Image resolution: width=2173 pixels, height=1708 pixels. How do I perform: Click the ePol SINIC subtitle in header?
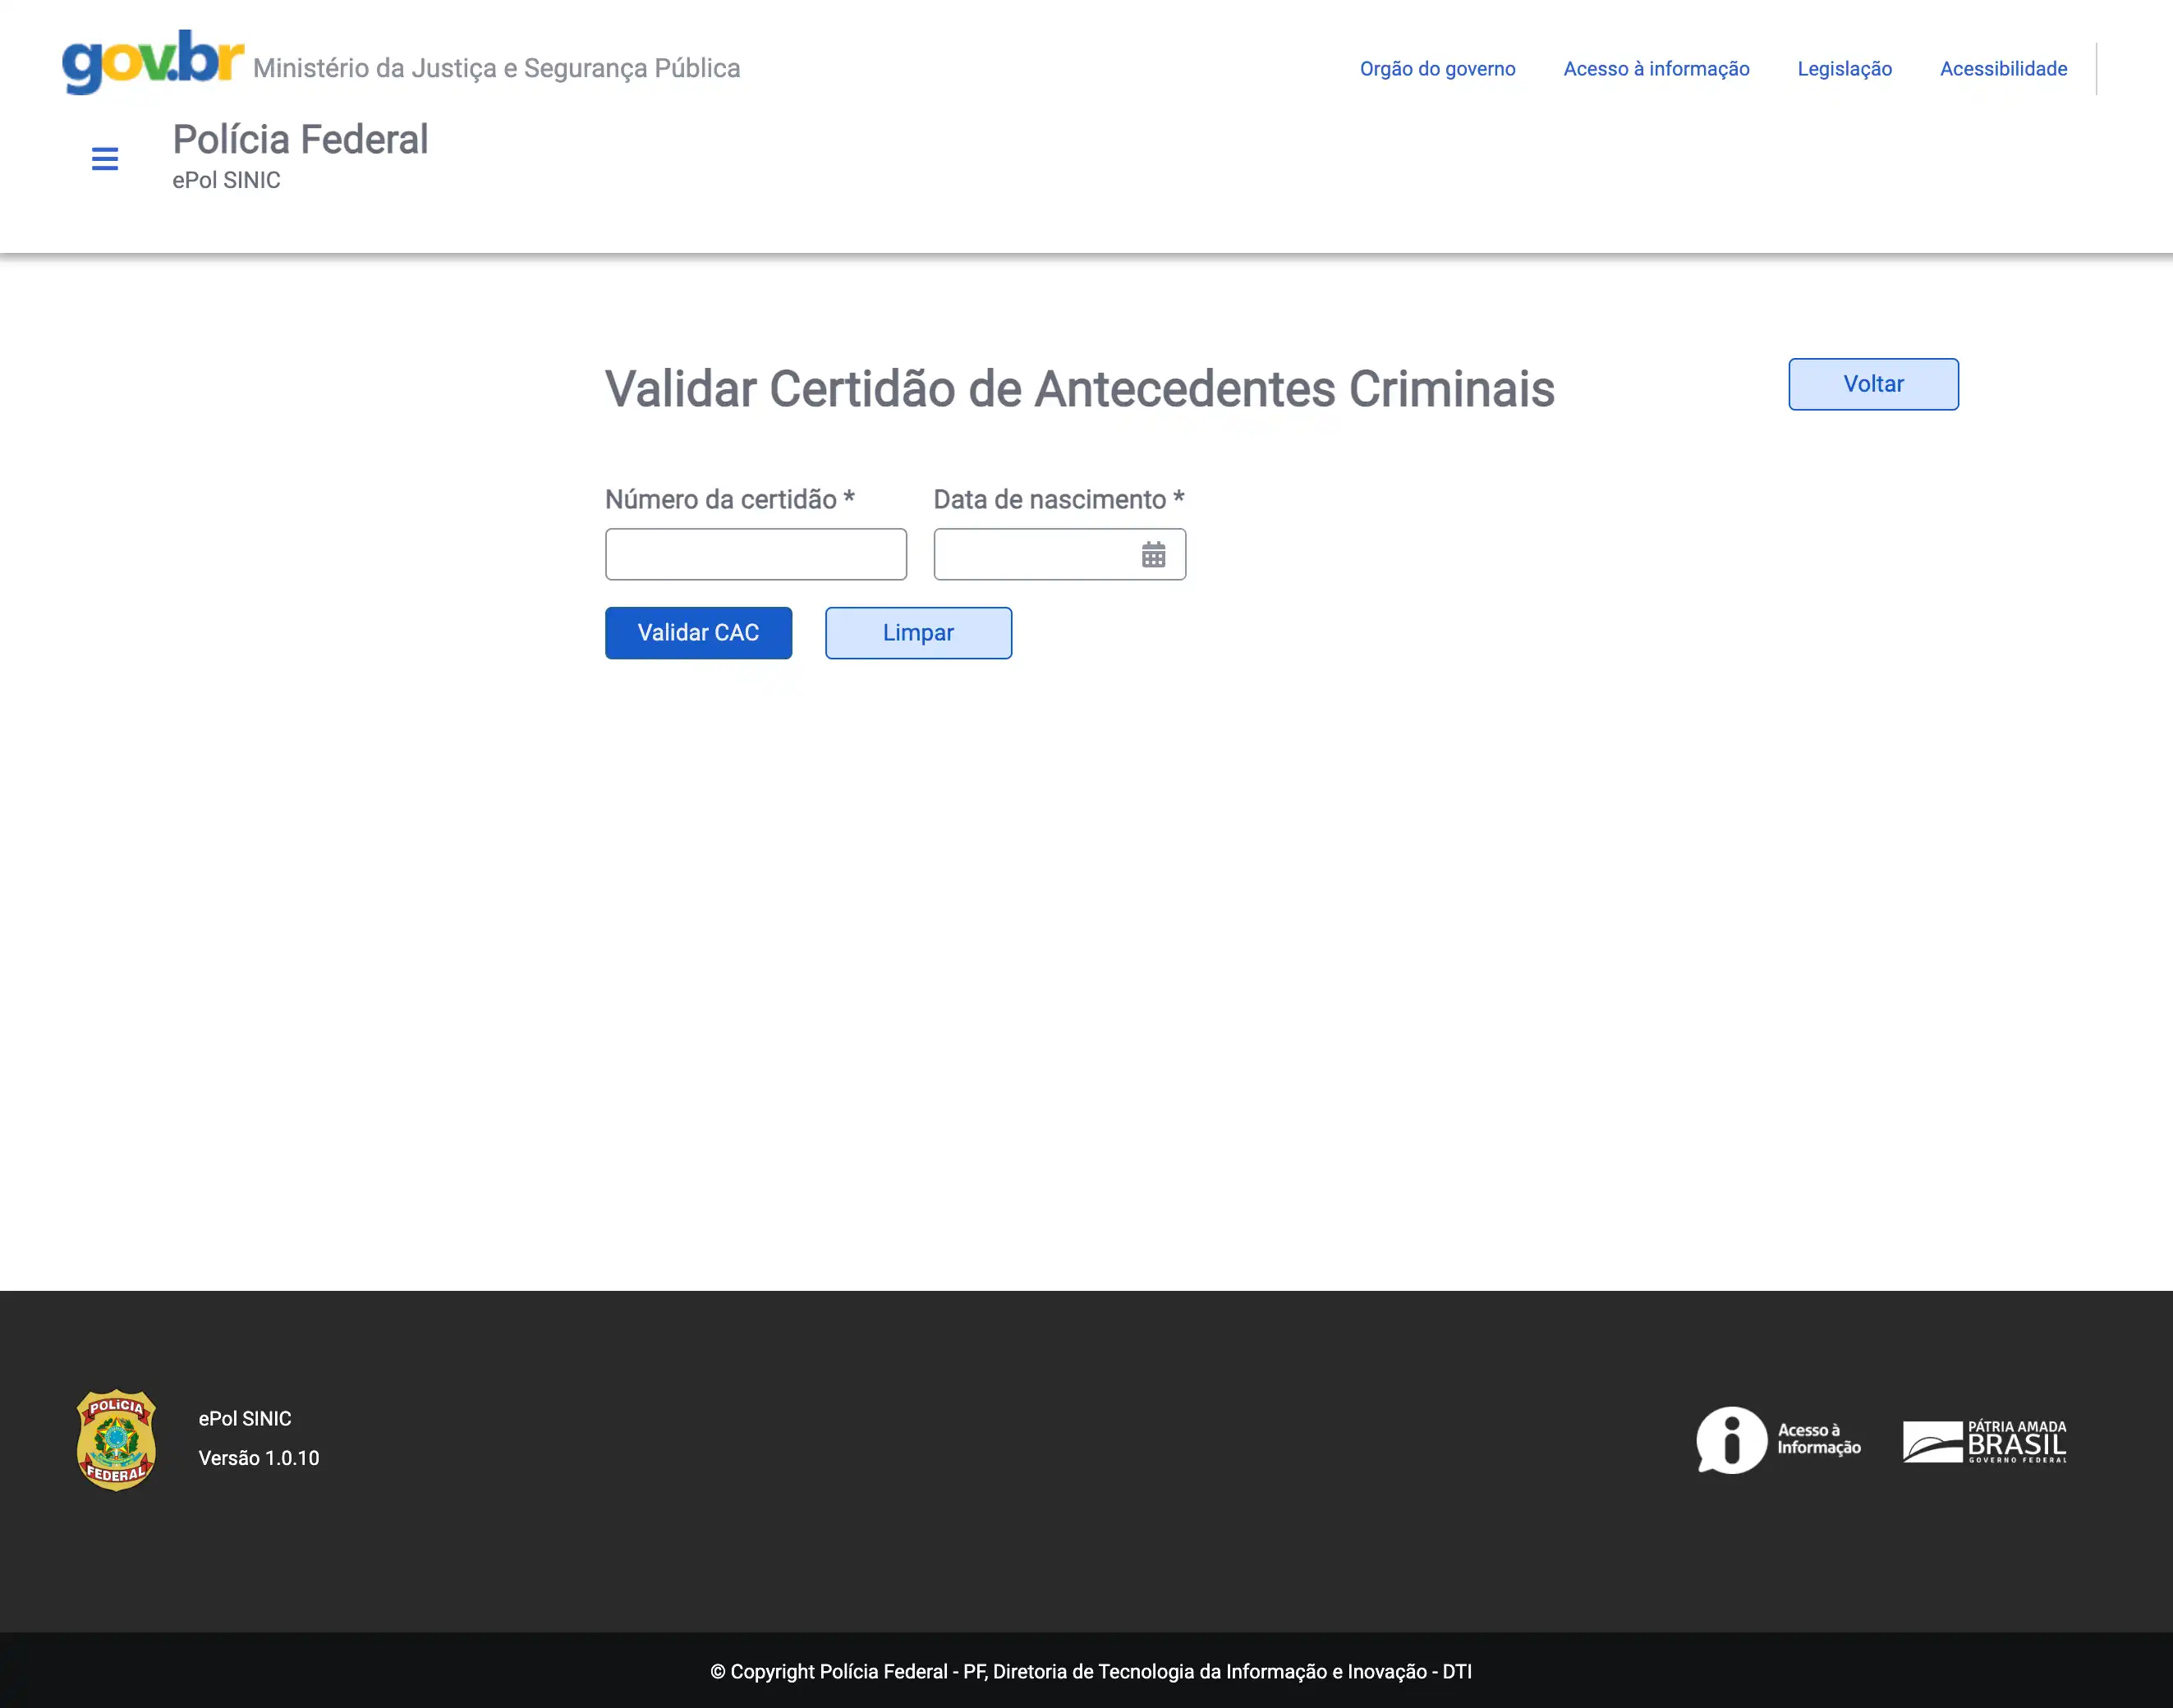(226, 180)
